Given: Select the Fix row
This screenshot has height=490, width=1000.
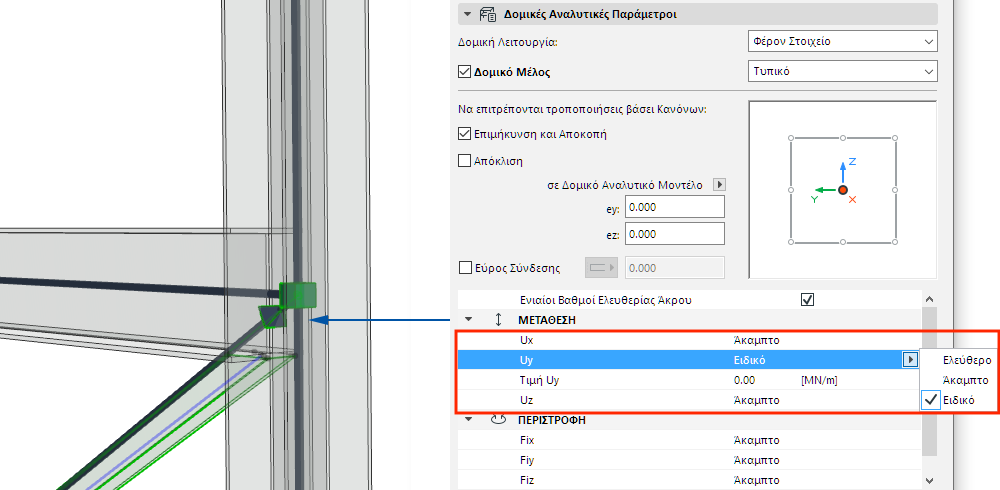Looking at the screenshot, I should [689, 440].
